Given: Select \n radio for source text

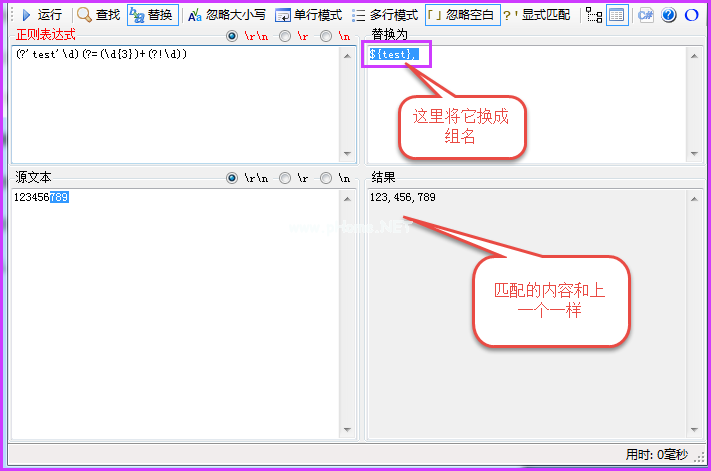Looking at the screenshot, I should click(x=327, y=178).
